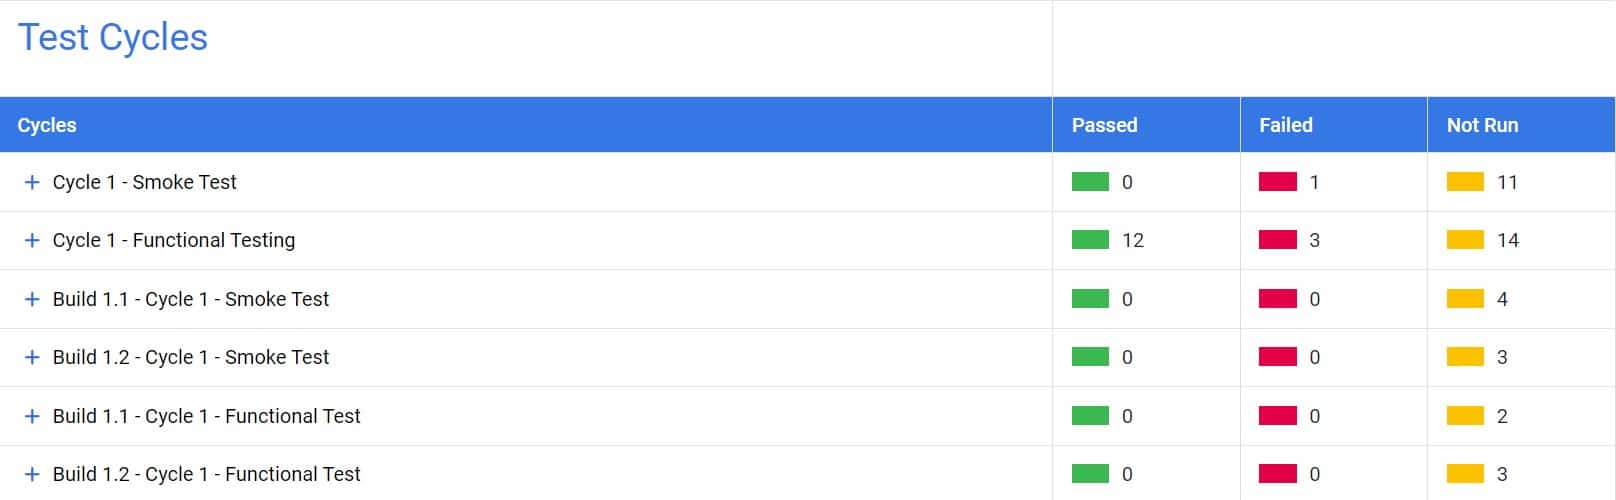Sort by the Cycles column header
Screen dimensions: 1616x500
[47, 125]
